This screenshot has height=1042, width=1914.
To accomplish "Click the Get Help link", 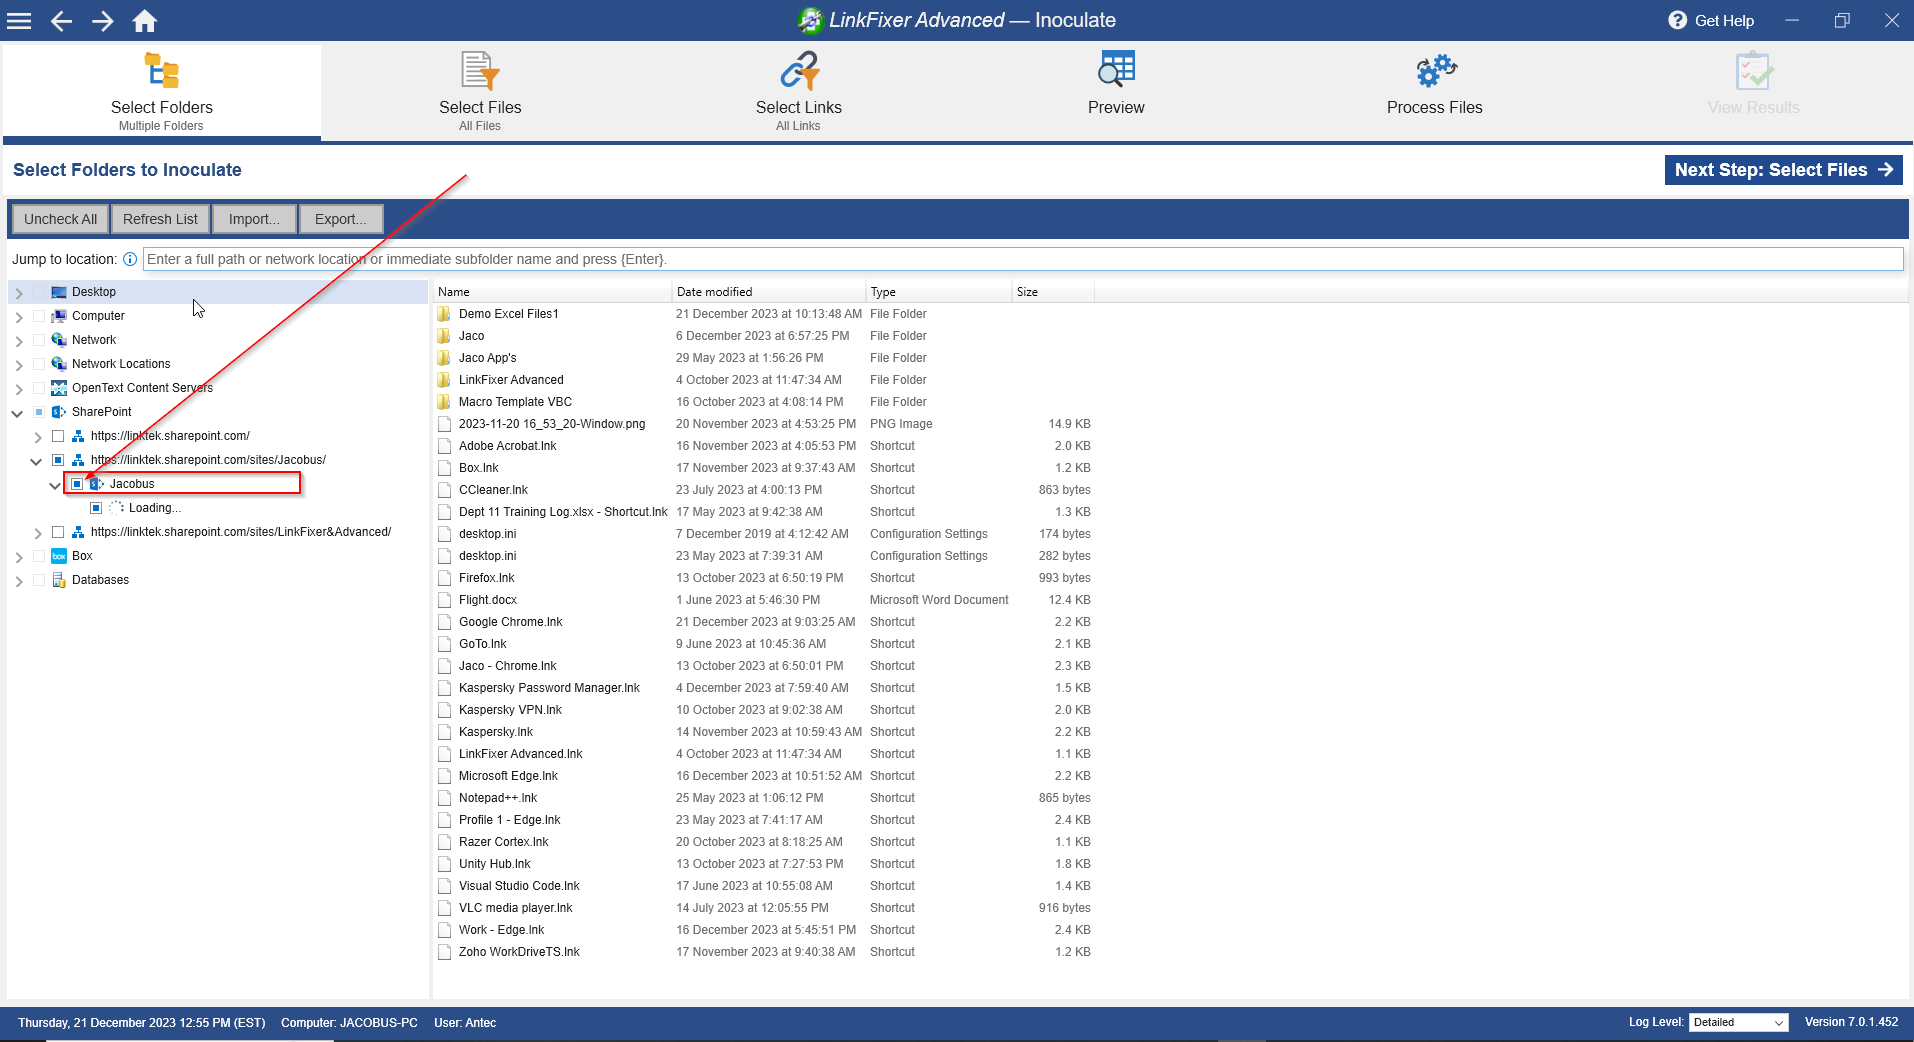I will point(1724,20).
